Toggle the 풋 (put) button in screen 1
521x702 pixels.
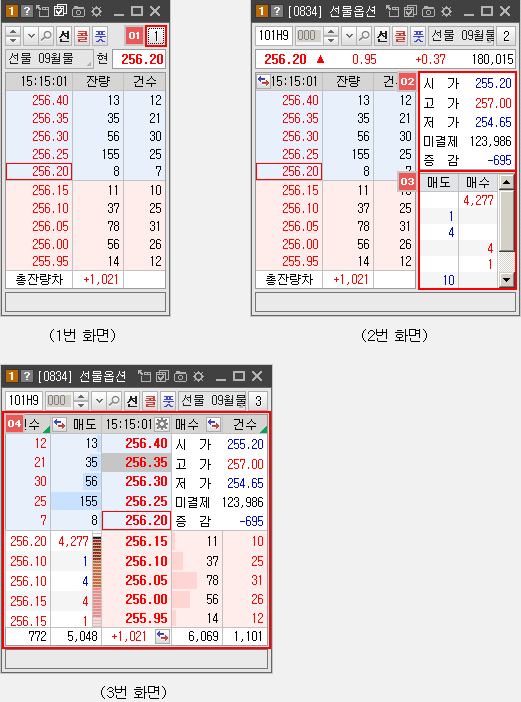[101, 35]
